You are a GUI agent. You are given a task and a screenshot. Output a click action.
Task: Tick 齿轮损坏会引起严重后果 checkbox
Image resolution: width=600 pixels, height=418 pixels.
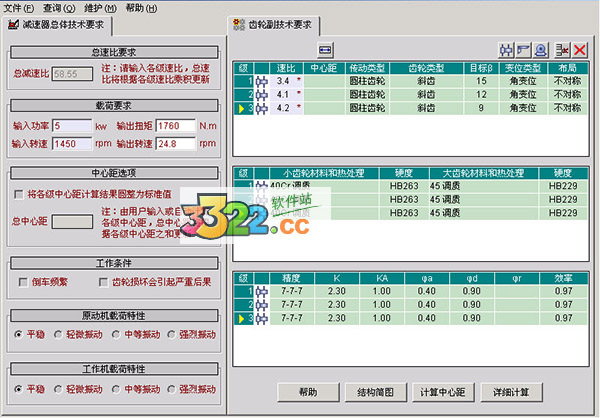(103, 282)
